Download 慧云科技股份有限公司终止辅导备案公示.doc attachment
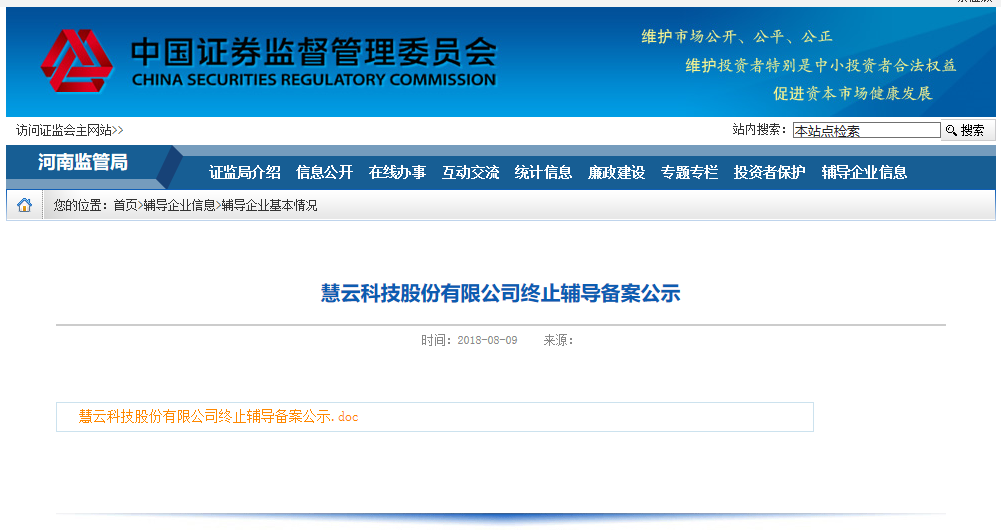This screenshot has width=1001, height=530. pyautogui.click(x=218, y=417)
